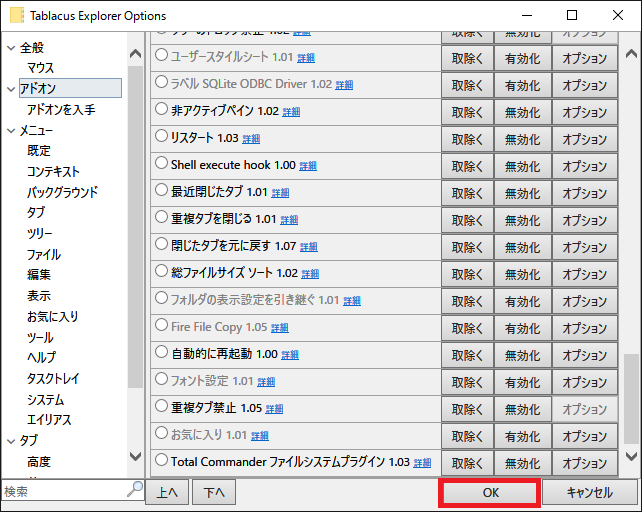
Task: Click the sidebar scroll down arrow
Action: tap(136, 456)
